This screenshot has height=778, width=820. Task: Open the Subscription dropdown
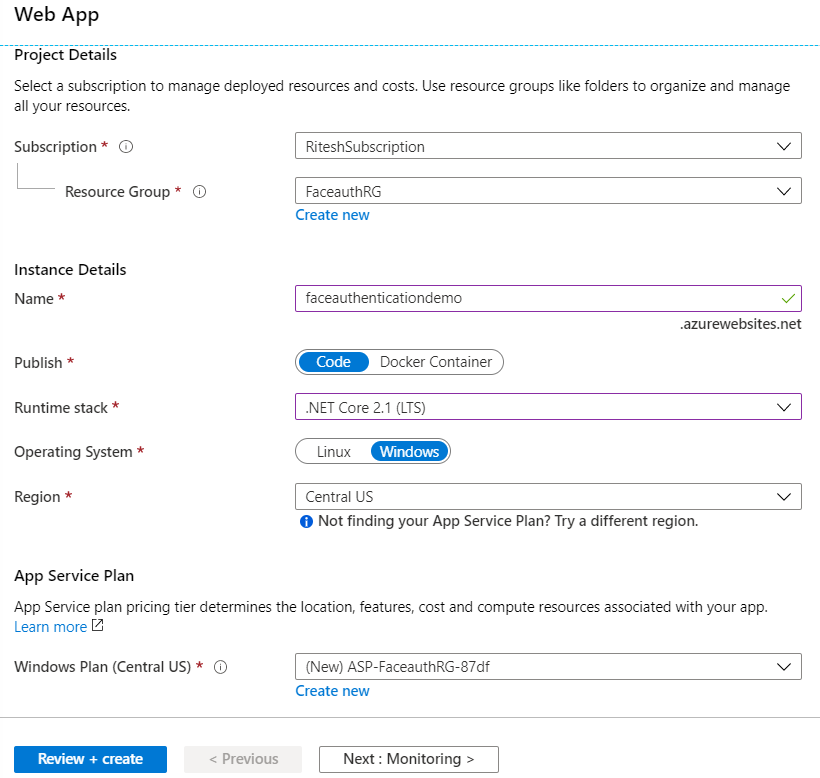point(548,147)
